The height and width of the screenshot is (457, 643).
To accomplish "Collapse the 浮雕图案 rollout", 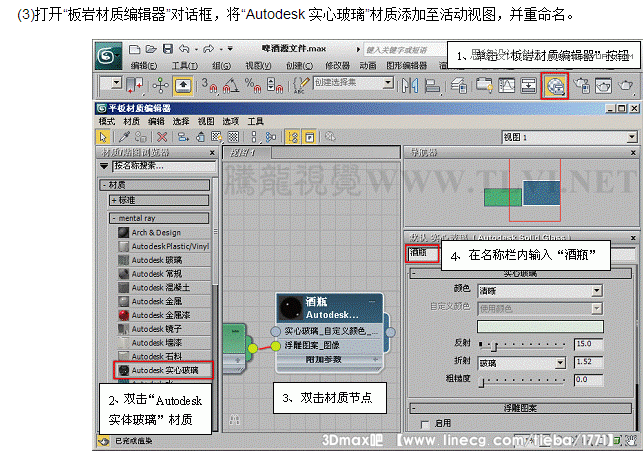I will [x=521, y=408].
